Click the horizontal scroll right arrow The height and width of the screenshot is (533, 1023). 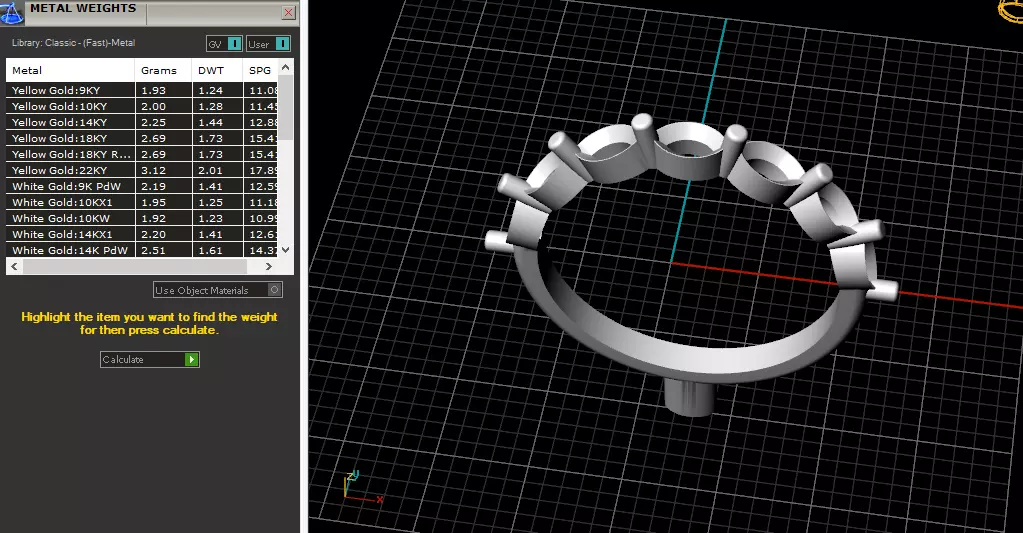click(268, 266)
